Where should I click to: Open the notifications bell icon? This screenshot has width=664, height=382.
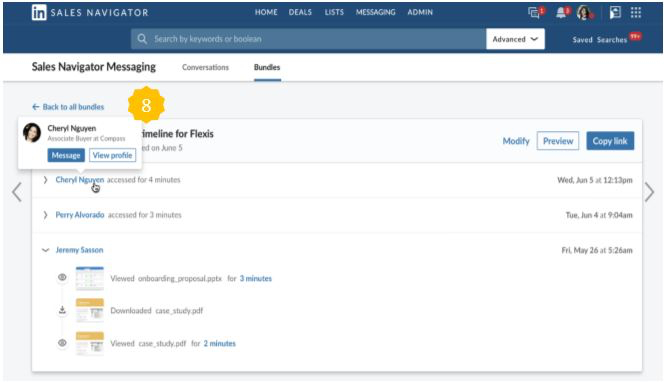(x=562, y=13)
